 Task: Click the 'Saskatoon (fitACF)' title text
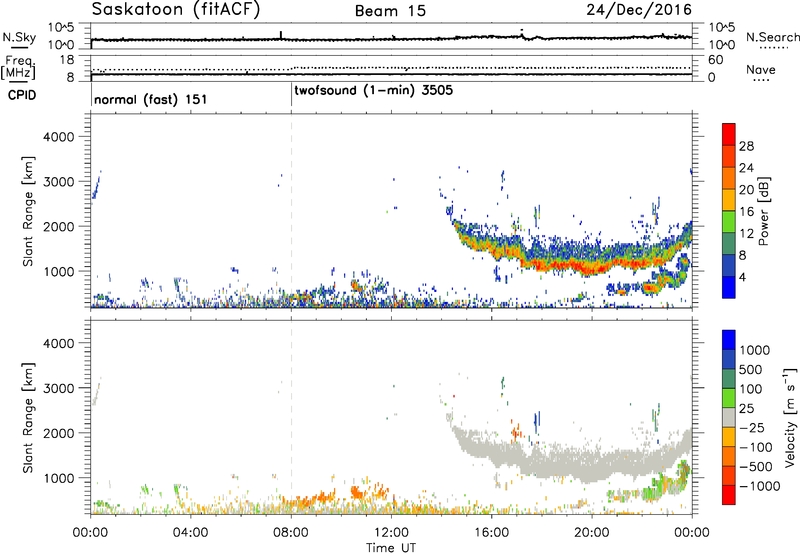point(176,10)
